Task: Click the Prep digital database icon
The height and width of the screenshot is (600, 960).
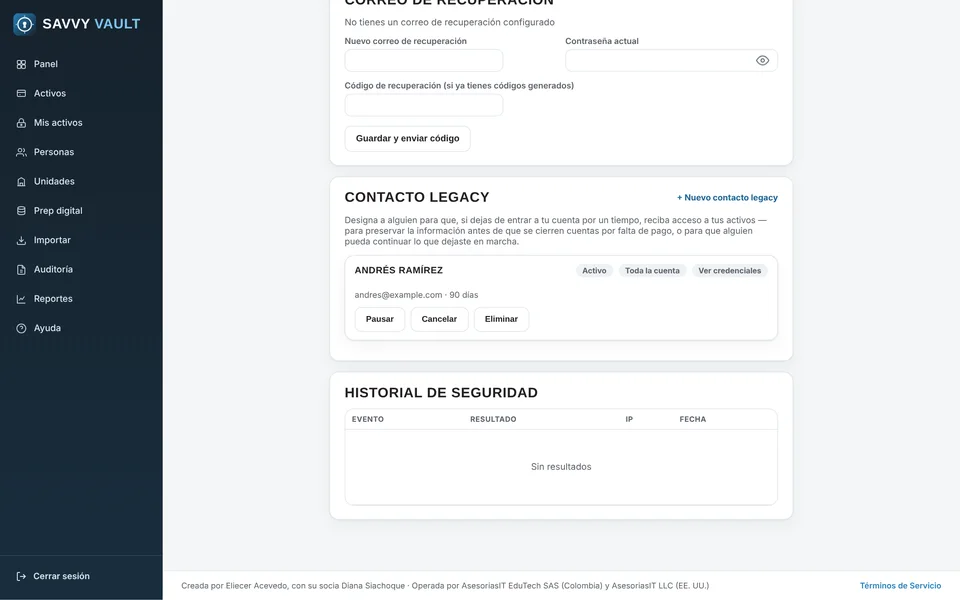Action: tap(21, 211)
